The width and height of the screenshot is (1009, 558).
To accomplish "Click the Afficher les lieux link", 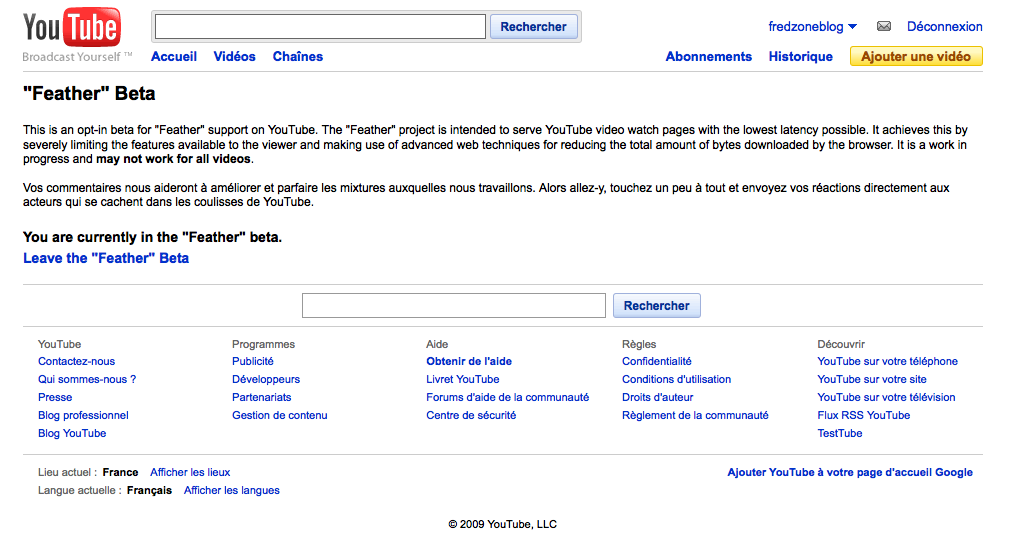I will coord(190,472).
